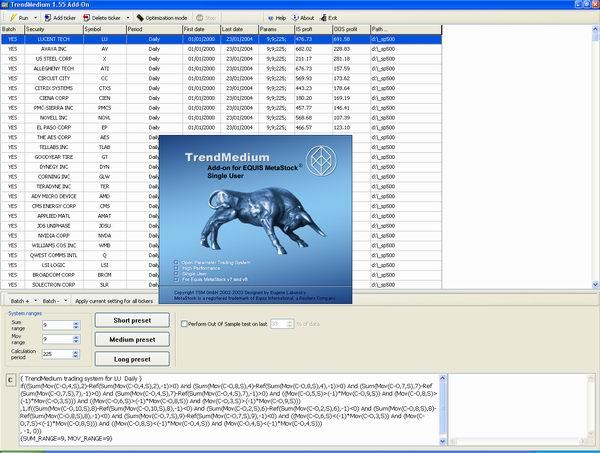Screen dimensions: 600x453
Task: Sort by the IS profit column header
Action: (x=313, y=29)
